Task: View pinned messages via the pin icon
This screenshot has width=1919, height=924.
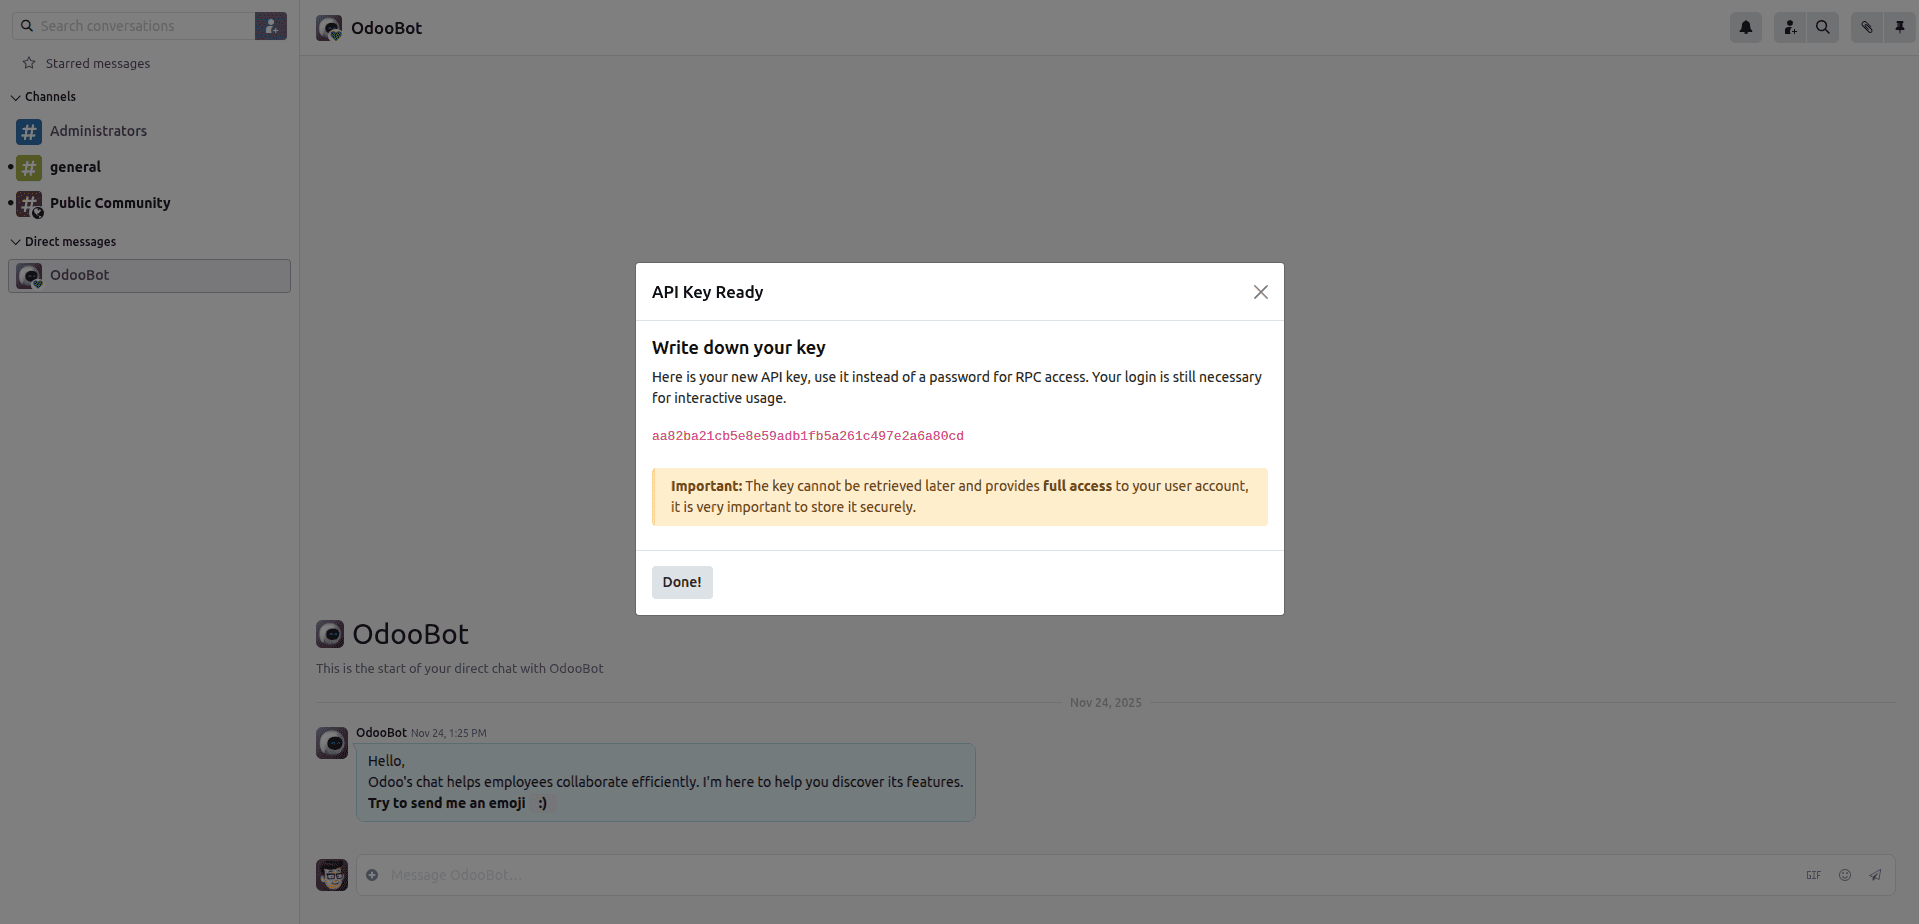Action: click(x=1899, y=27)
